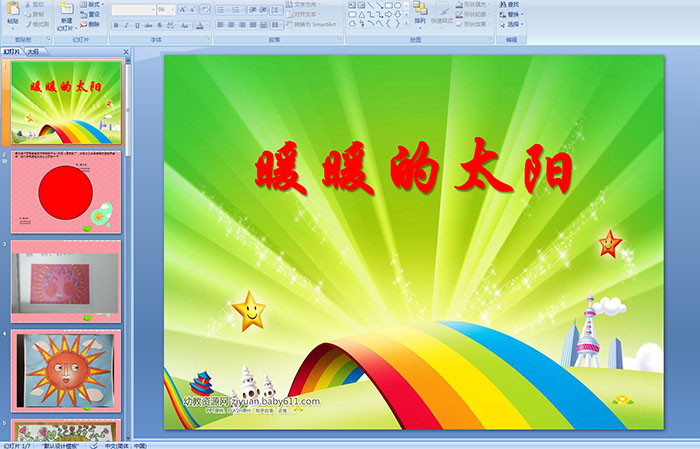Select the Text Box shape in gallery
This screenshot has width=700, height=449.
coord(352,5)
